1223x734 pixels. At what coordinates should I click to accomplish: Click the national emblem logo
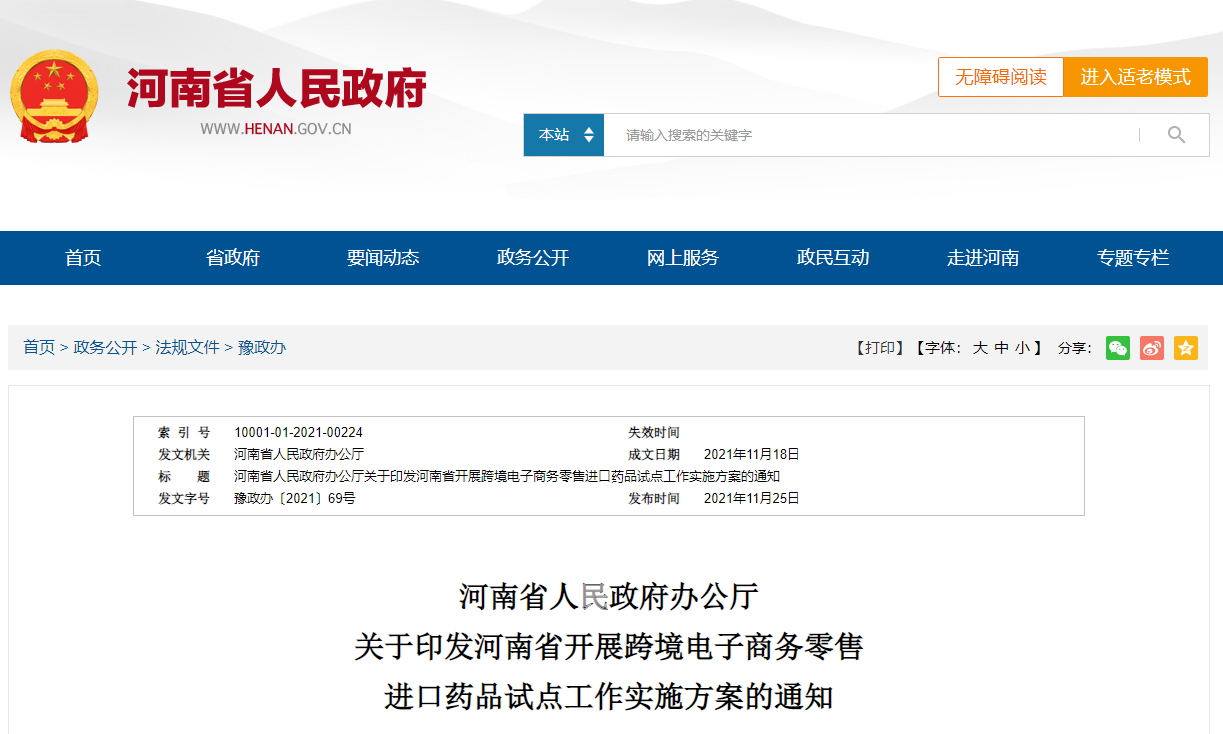54,97
